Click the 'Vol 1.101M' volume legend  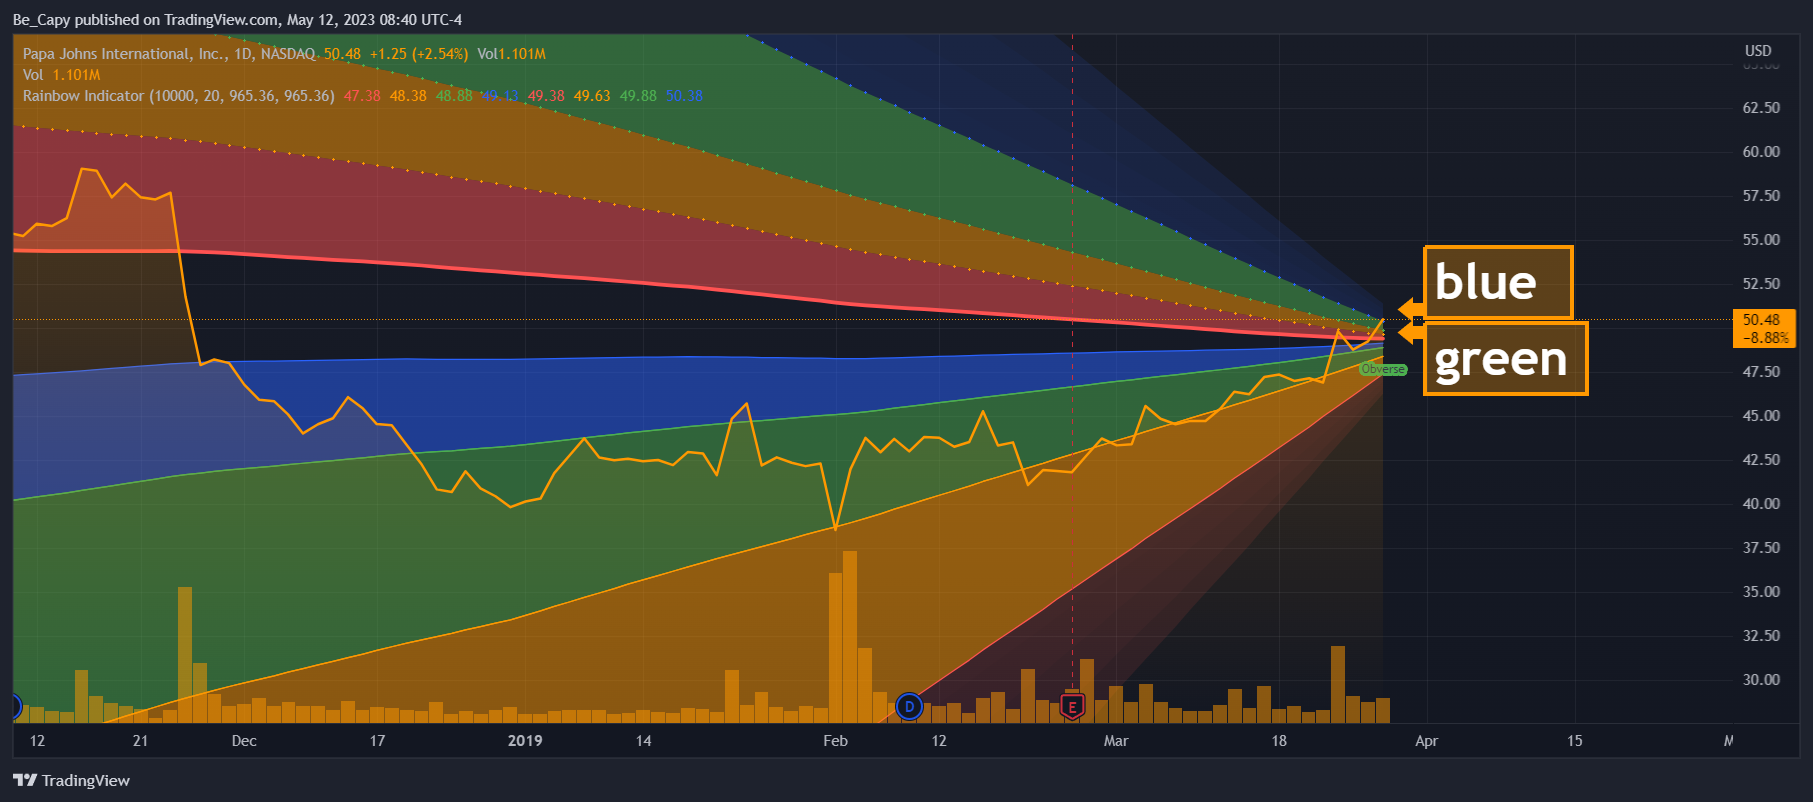(x=61, y=75)
